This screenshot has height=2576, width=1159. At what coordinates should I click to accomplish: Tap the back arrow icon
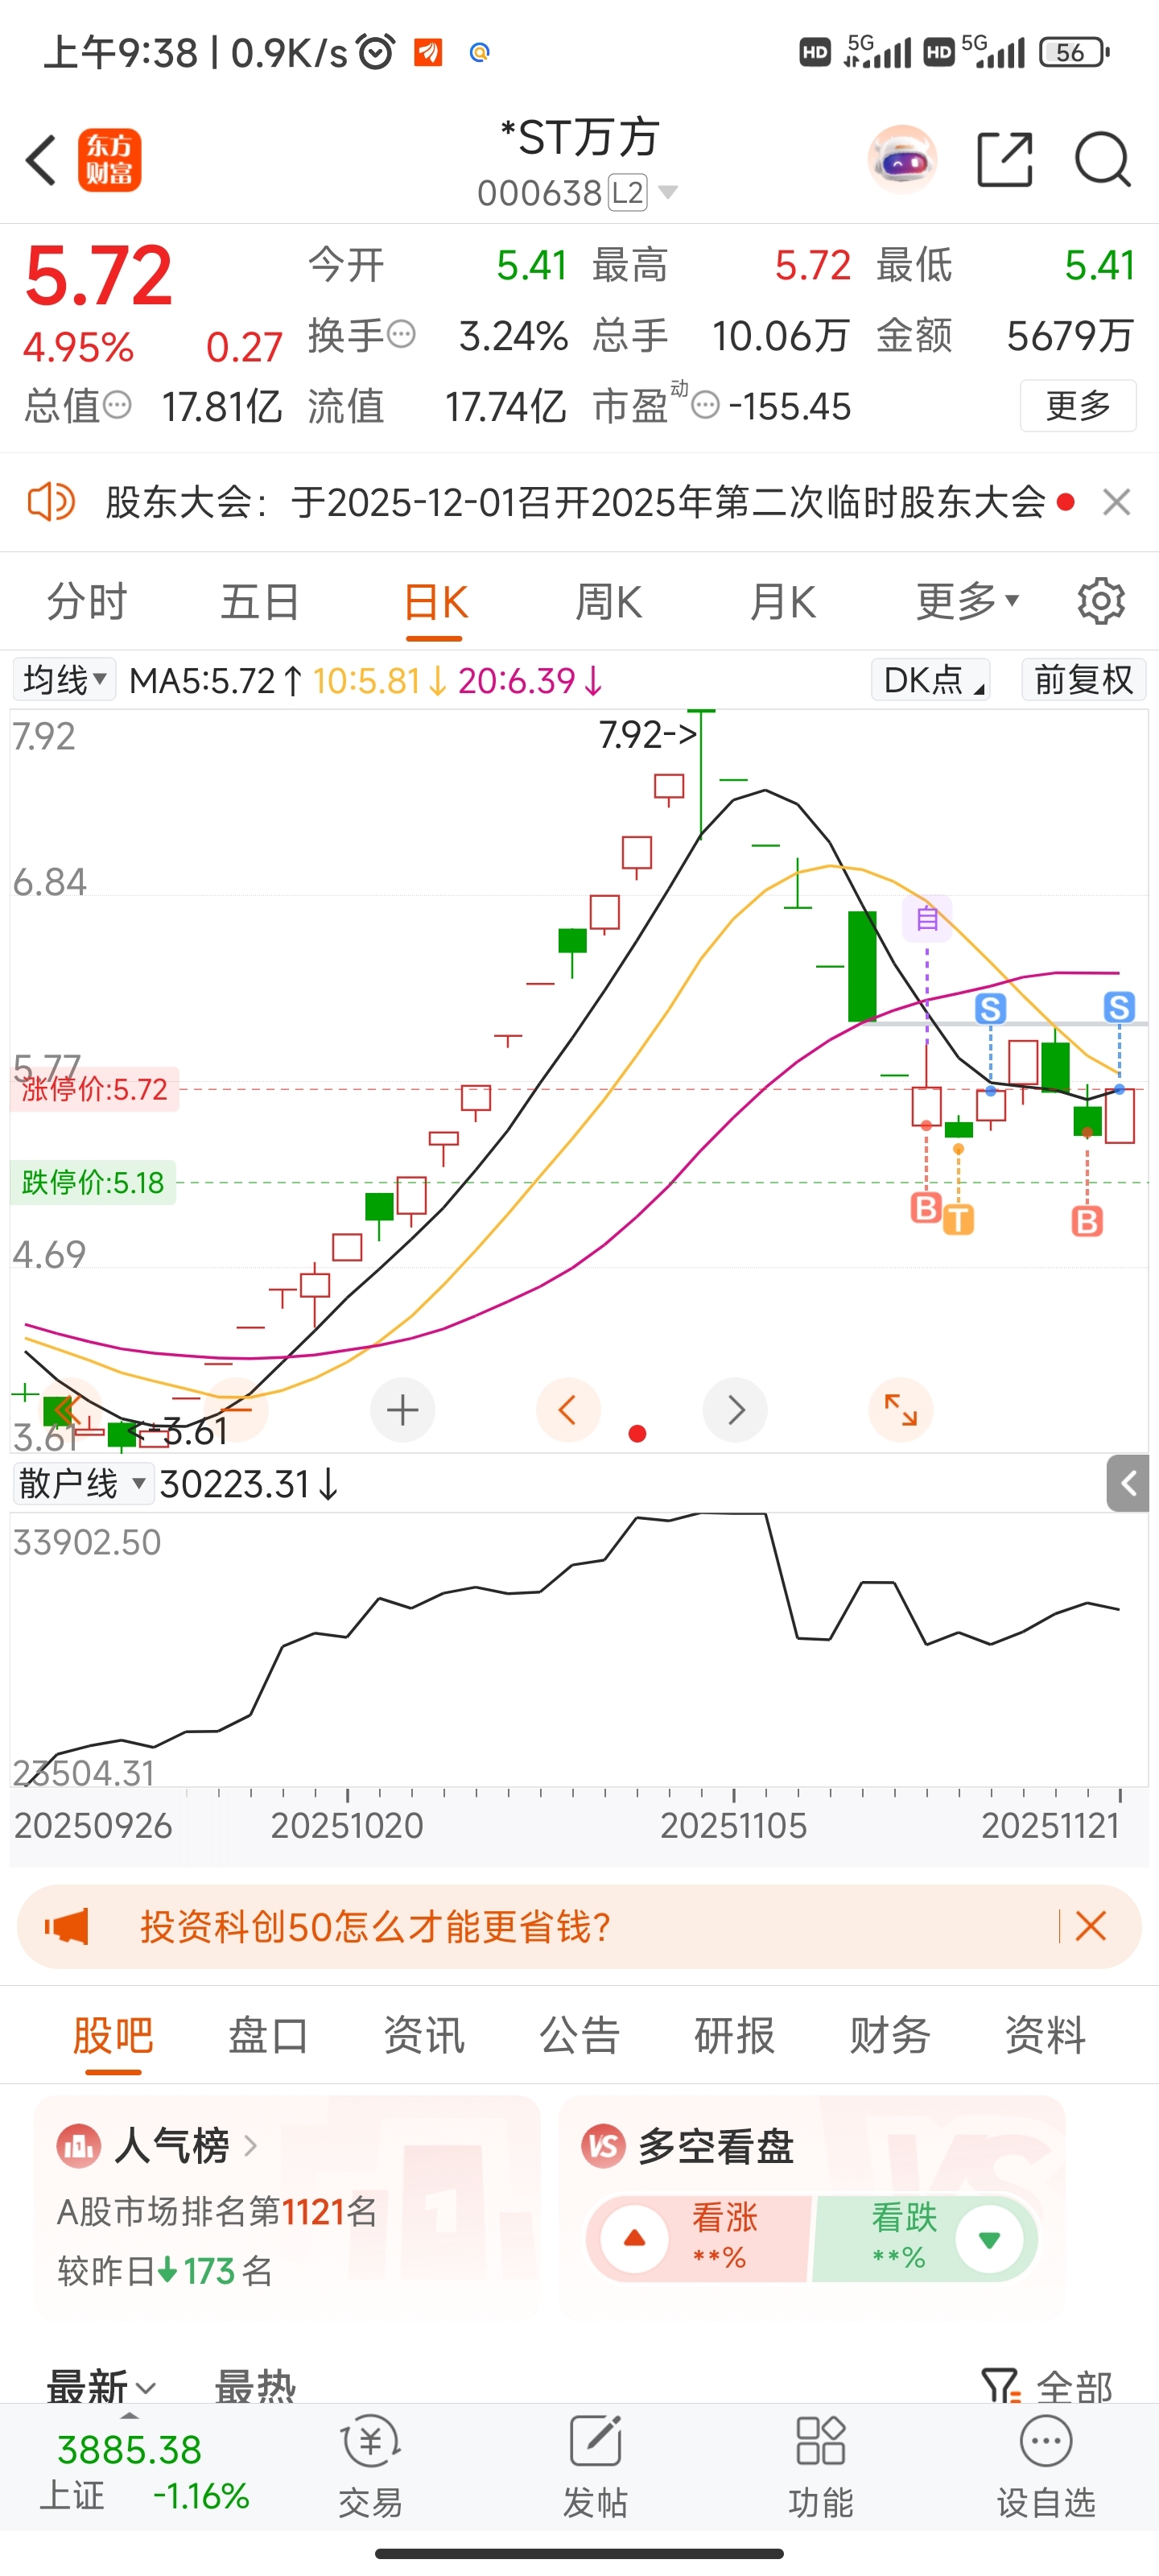click(41, 160)
